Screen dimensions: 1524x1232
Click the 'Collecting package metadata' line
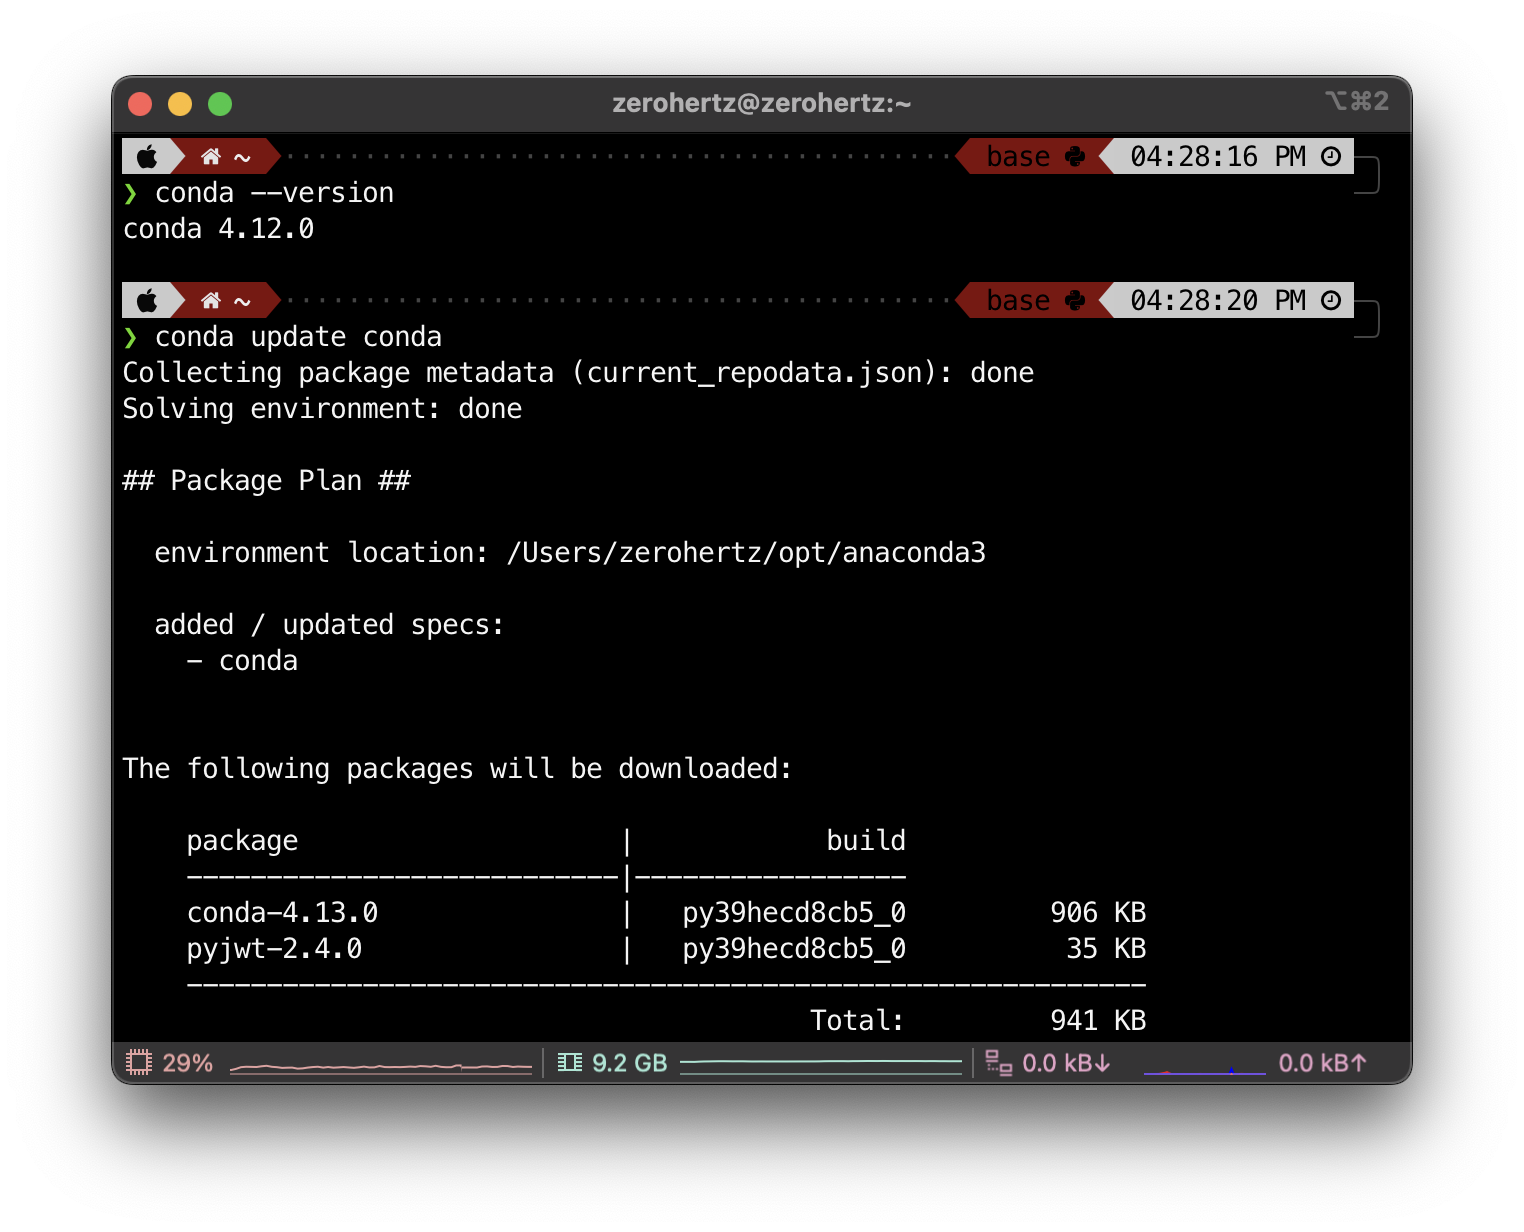coord(579,373)
